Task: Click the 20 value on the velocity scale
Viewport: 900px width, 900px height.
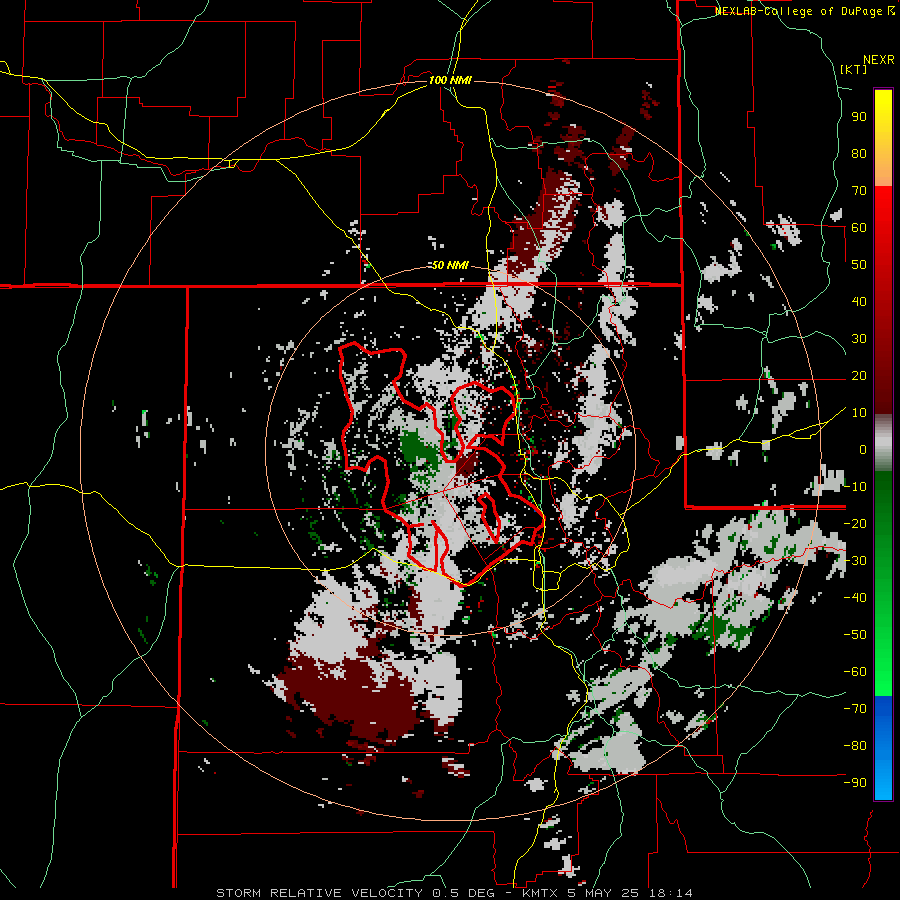Action: [x=859, y=375]
